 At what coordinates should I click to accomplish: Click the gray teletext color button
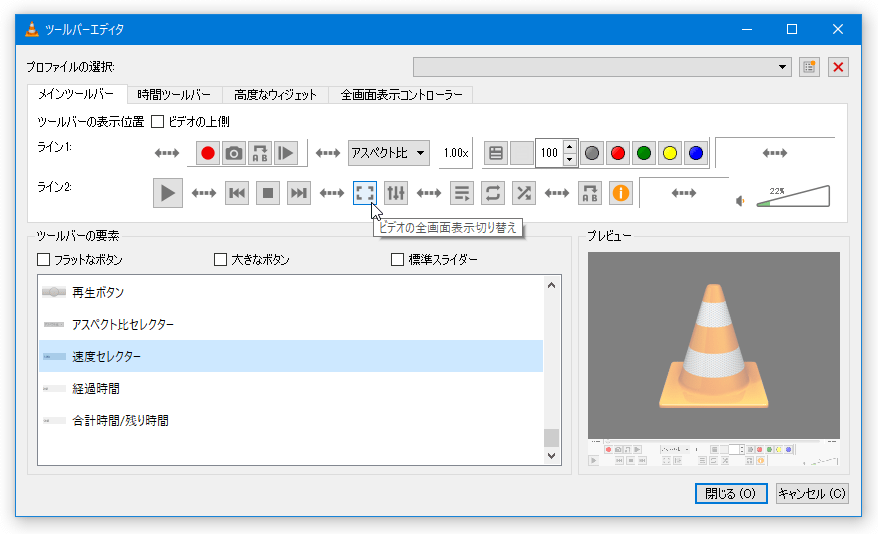point(592,153)
